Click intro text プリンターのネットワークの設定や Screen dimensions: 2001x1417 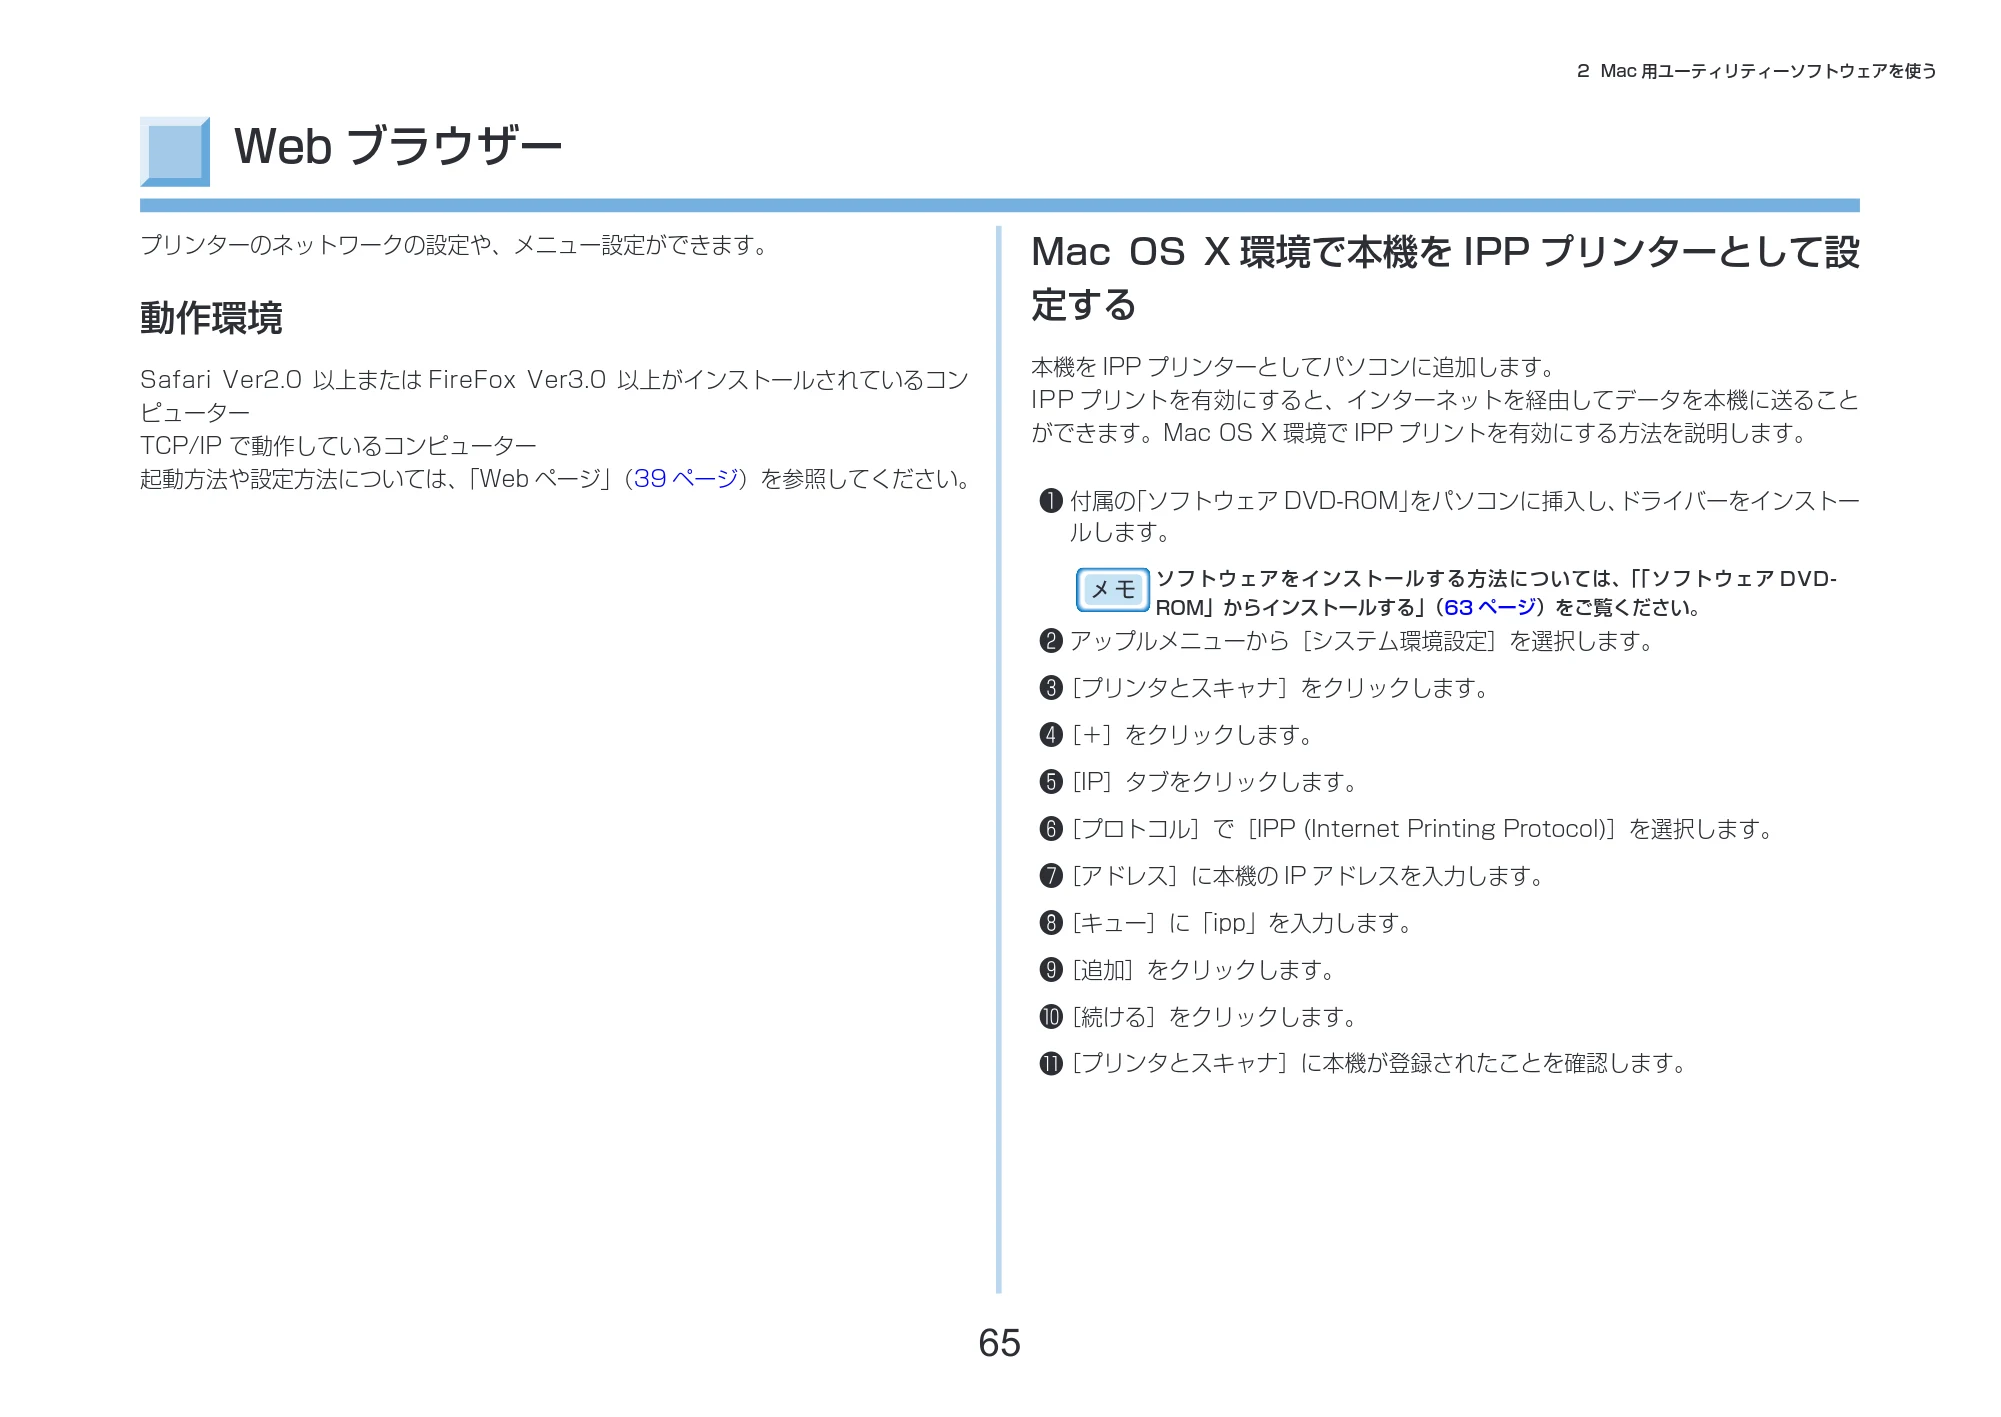tap(454, 245)
